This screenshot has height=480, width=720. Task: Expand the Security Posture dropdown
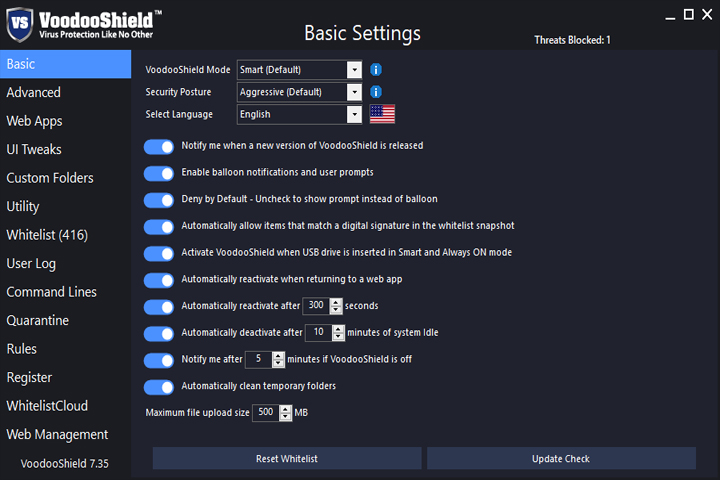354,92
